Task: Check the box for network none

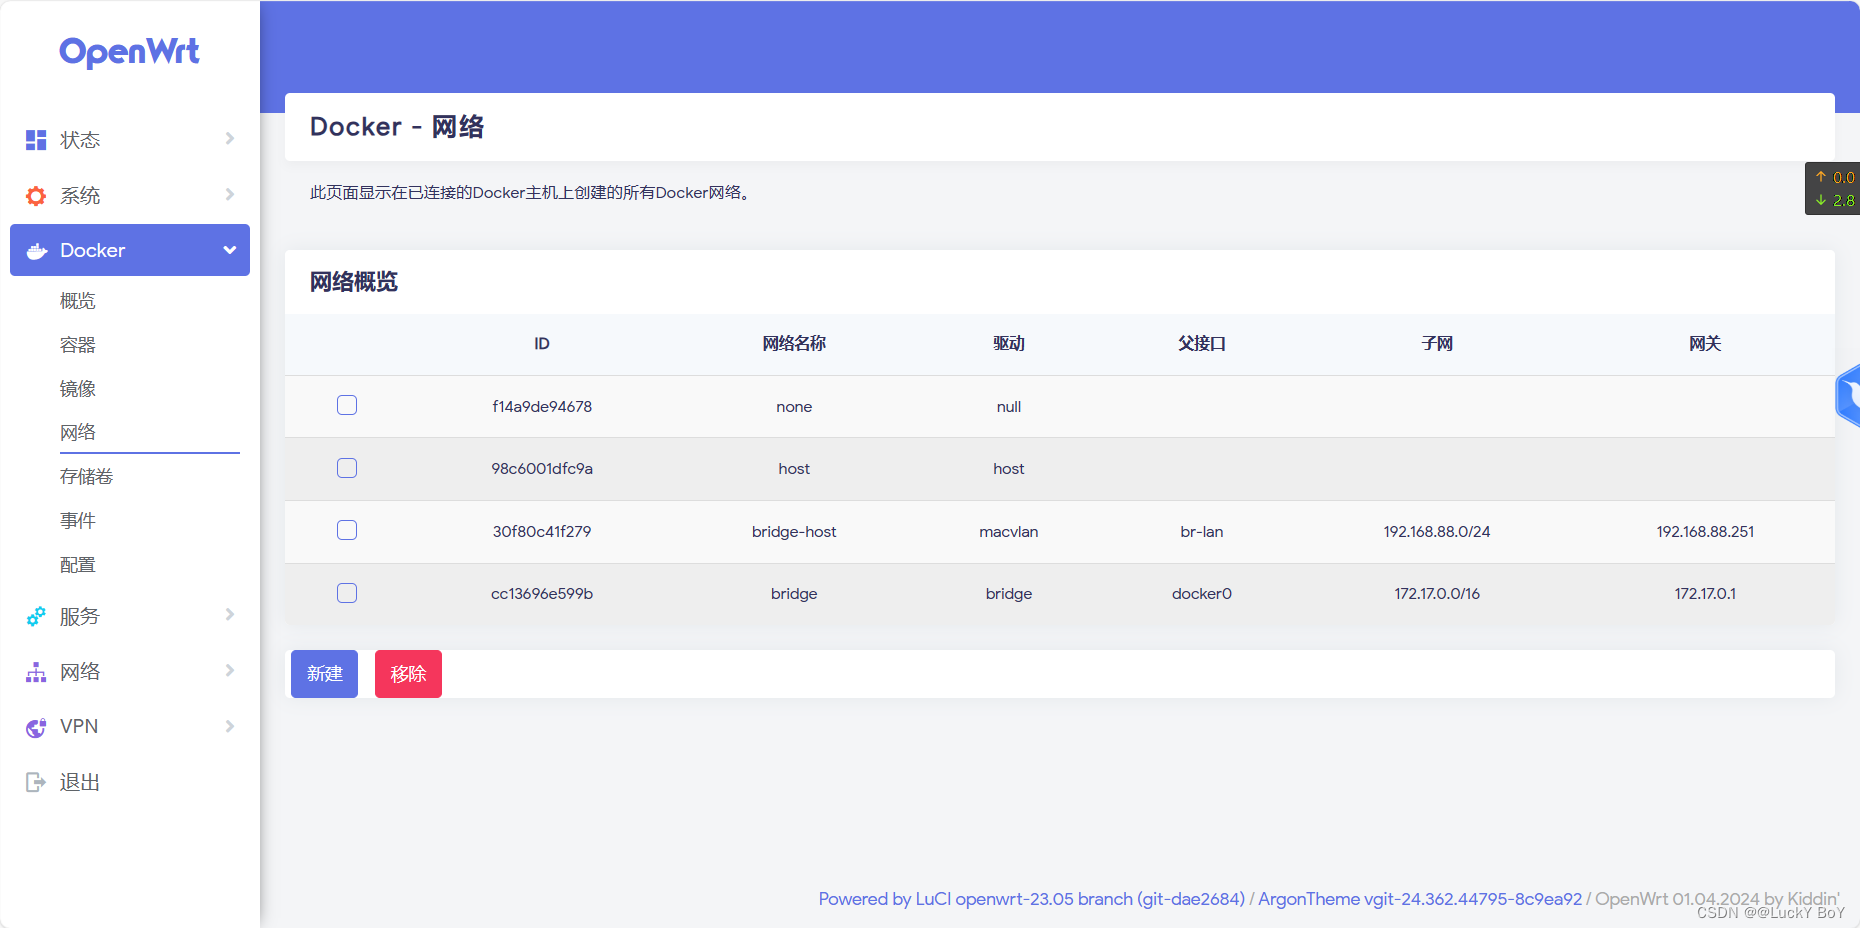Action: pyautogui.click(x=347, y=405)
